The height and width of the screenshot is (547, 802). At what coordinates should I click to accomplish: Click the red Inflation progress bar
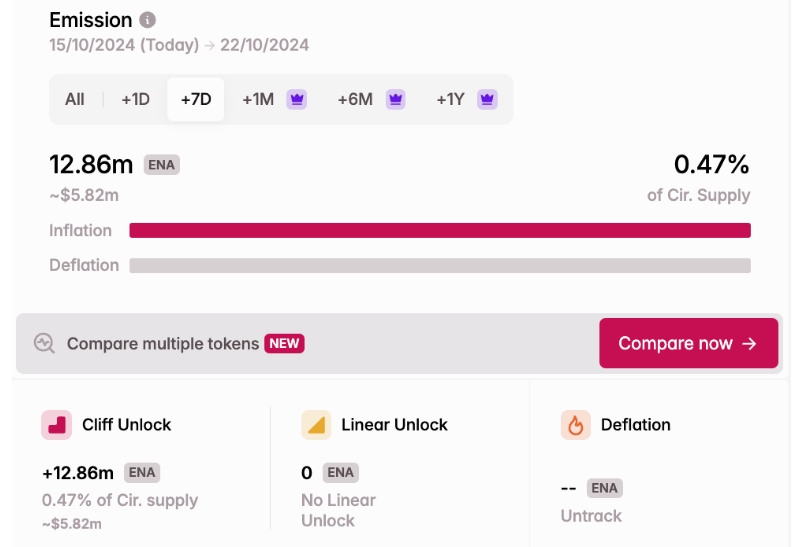pyautogui.click(x=440, y=230)
